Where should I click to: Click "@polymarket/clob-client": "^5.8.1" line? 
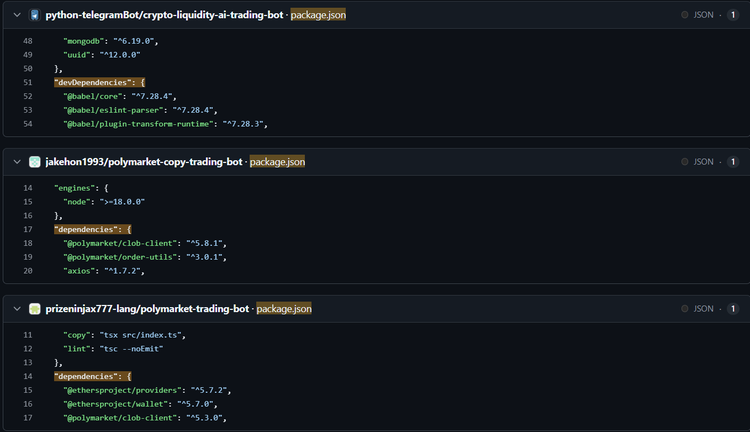145,243
